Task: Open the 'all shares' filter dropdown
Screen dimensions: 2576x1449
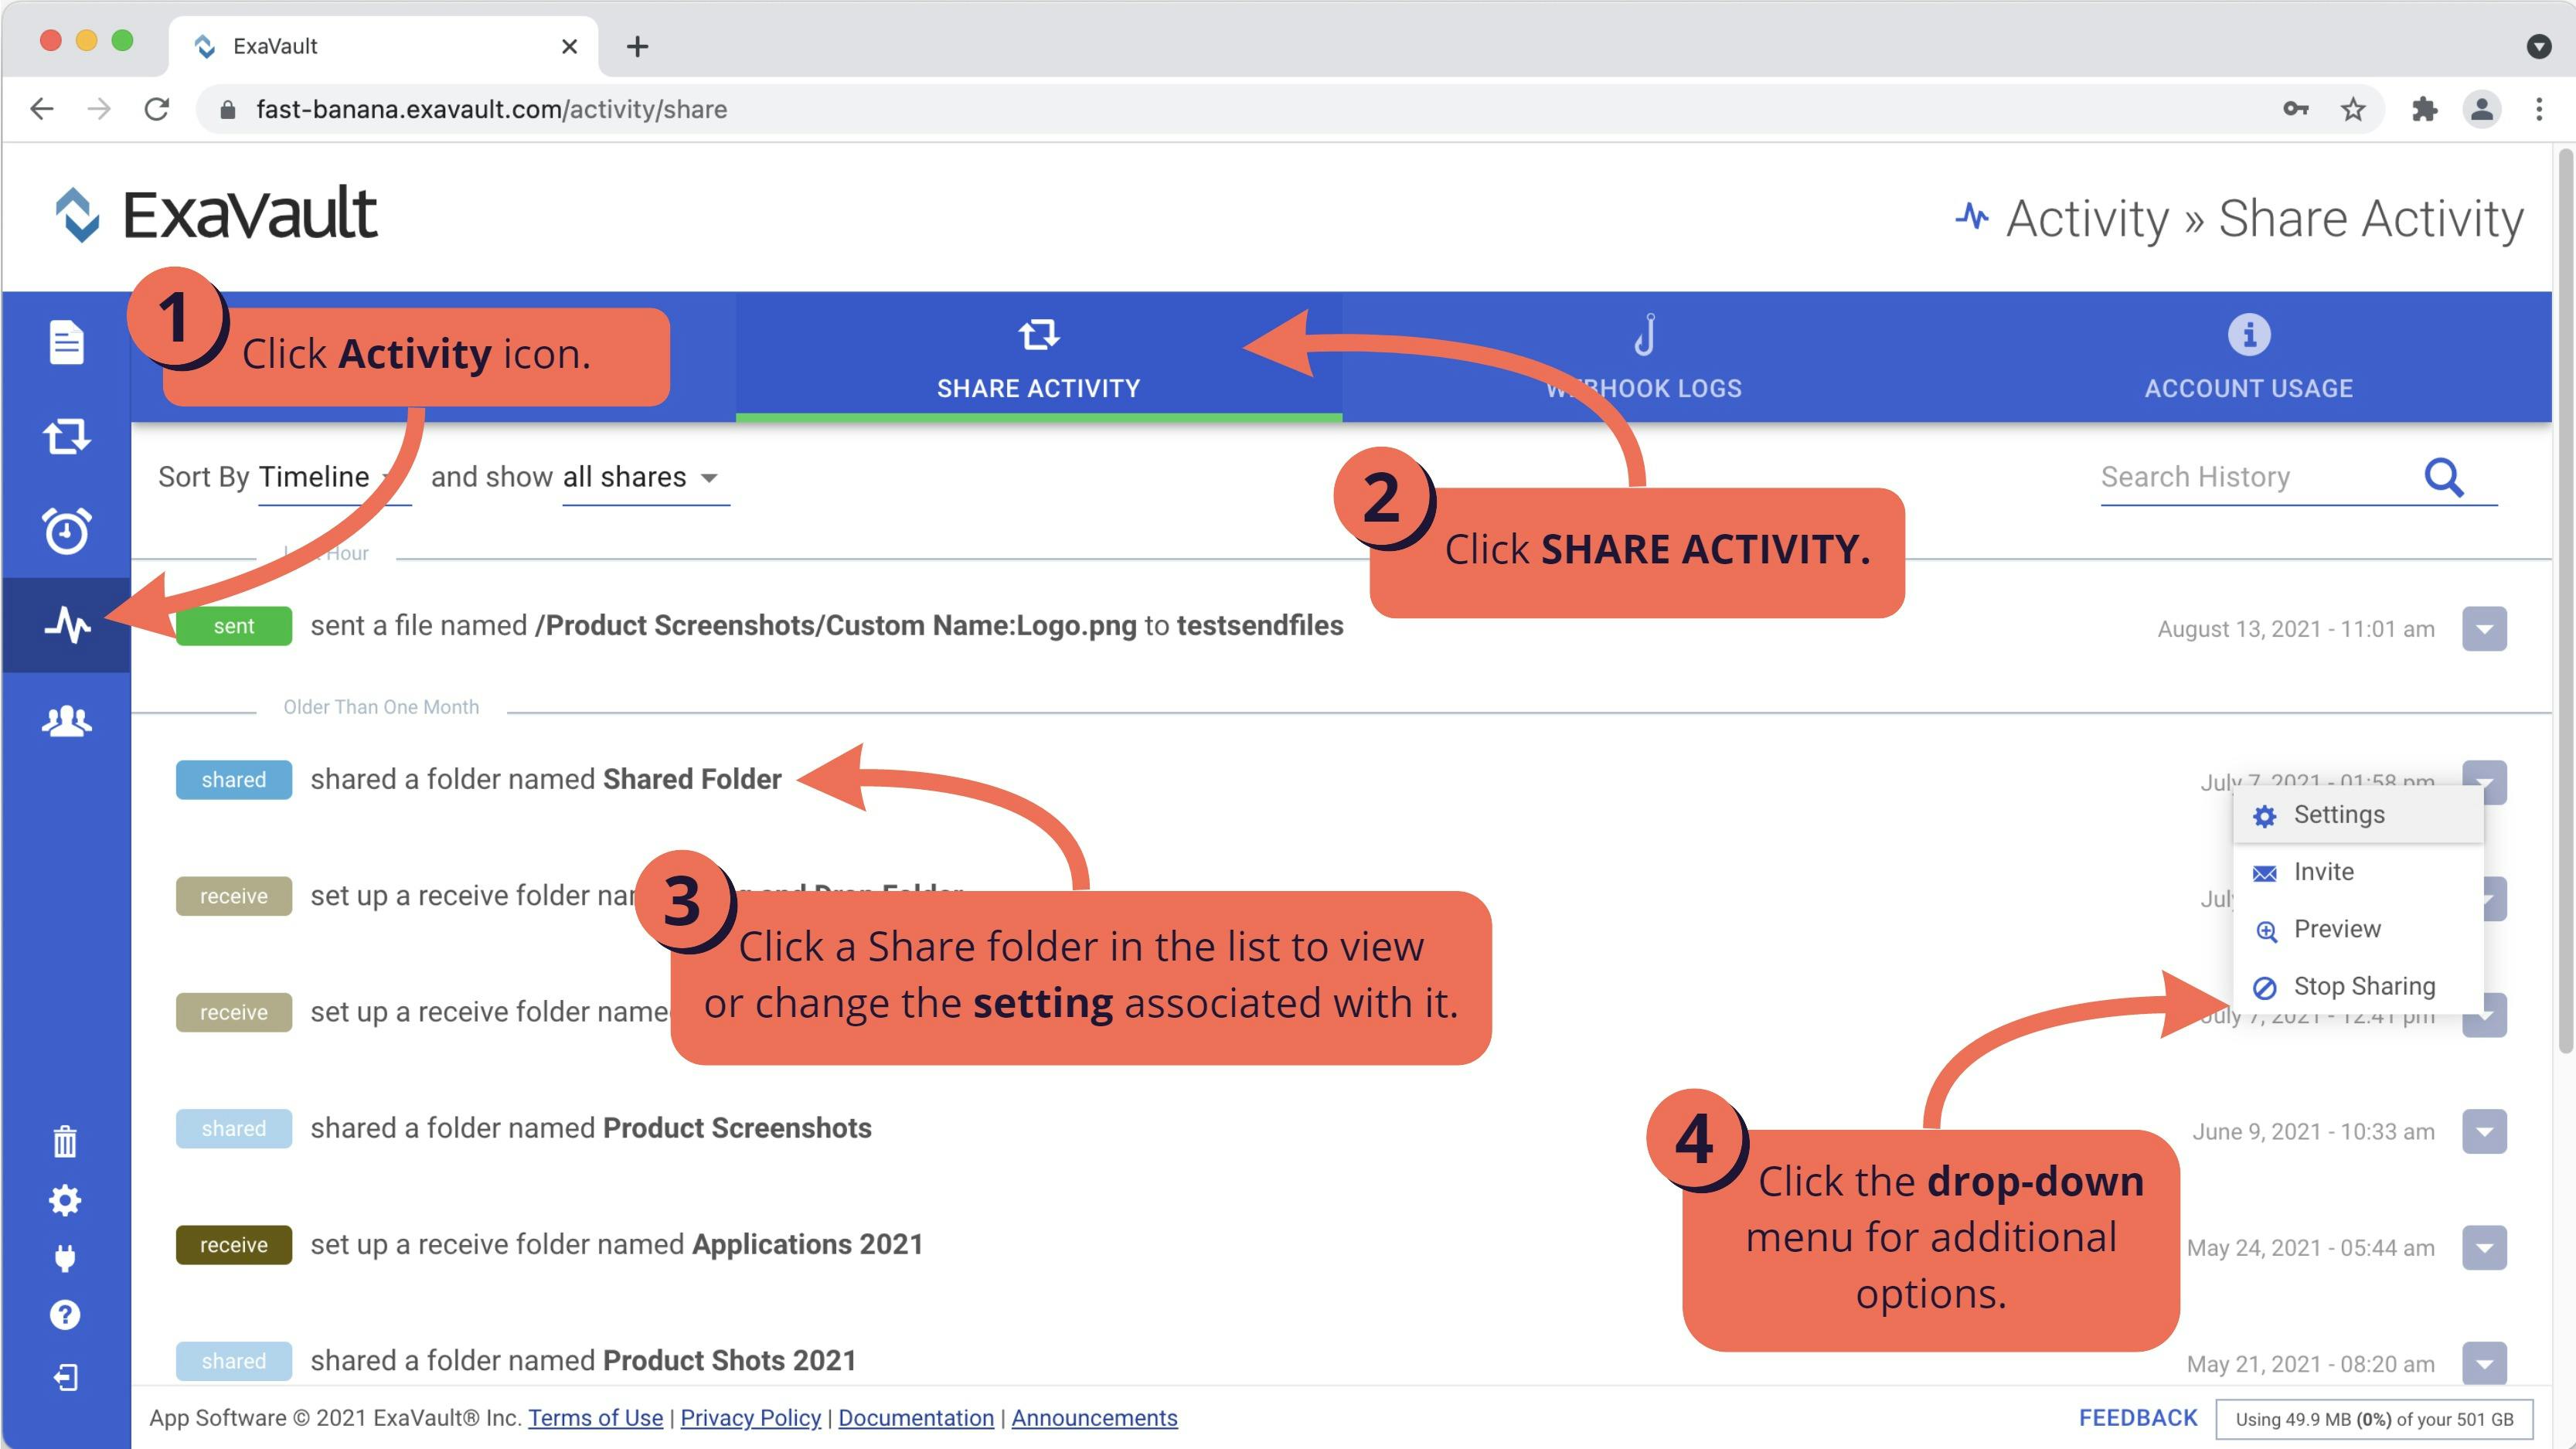Action: 645,478
